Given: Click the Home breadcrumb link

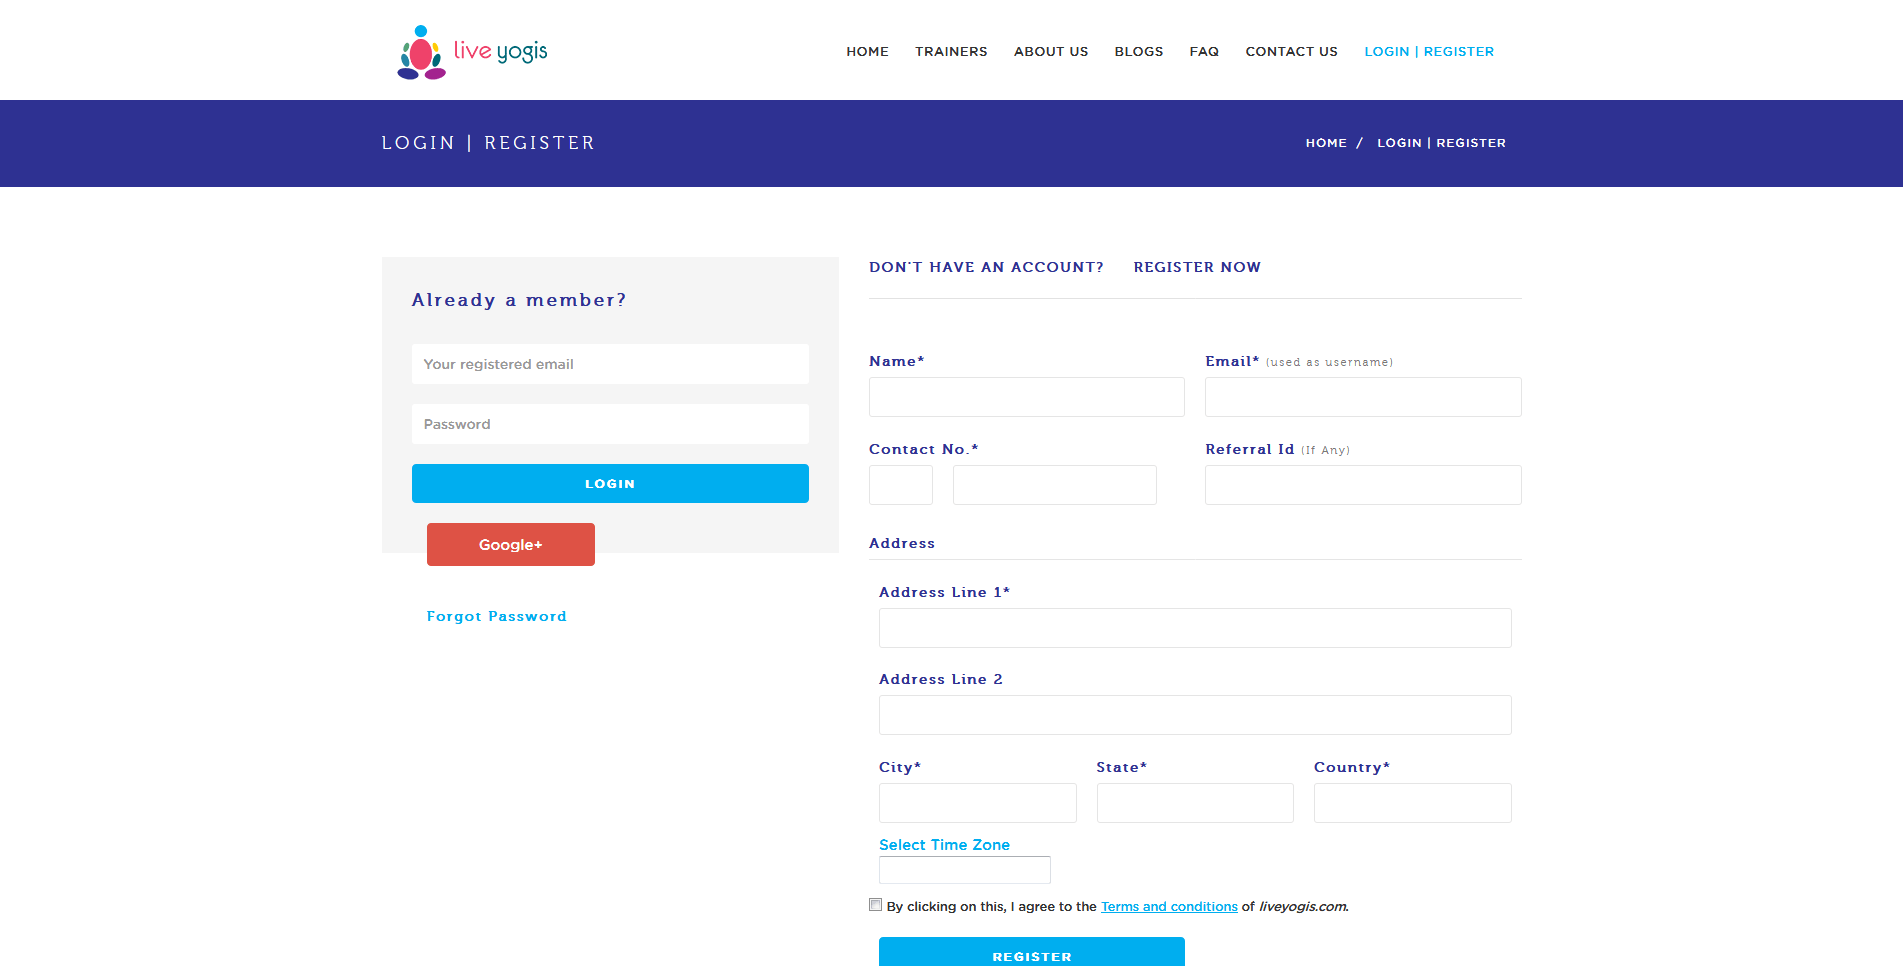Looking at the screenshot, I should (x=1325, y=143).
